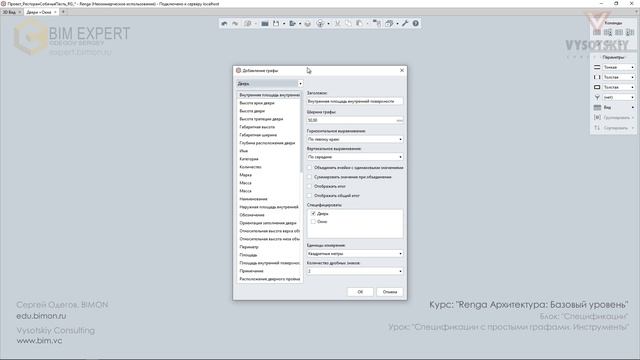Click the Copy icon in toolbar
This screenshot has height=360, width=640.
(x=348, y=24)
